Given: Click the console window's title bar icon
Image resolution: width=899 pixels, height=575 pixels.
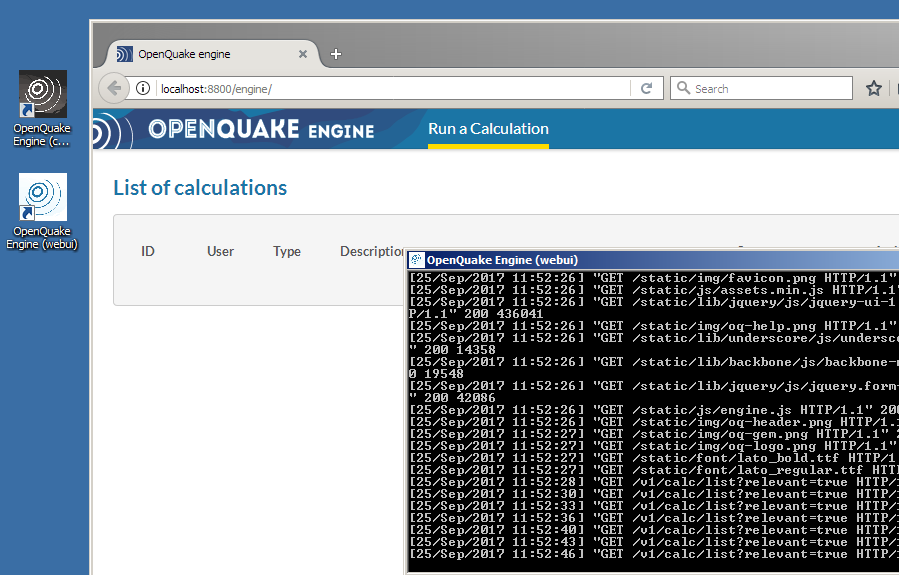Looking at the screenshot, I should [417, 260].
